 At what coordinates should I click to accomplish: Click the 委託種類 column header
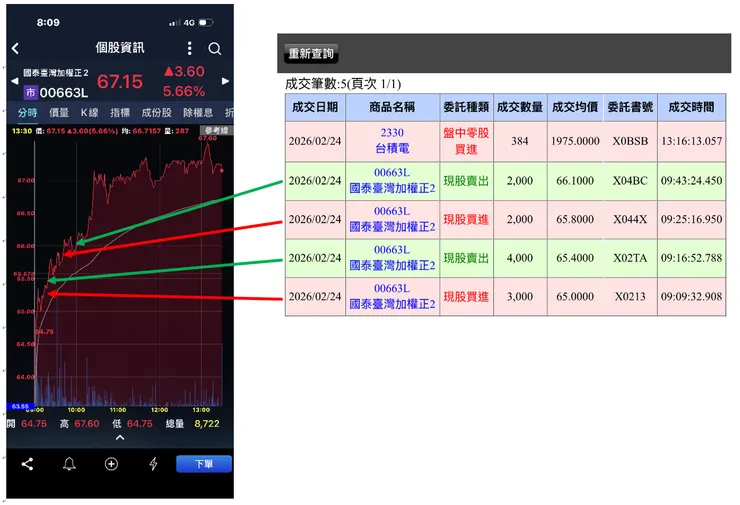tap(466, 107)
